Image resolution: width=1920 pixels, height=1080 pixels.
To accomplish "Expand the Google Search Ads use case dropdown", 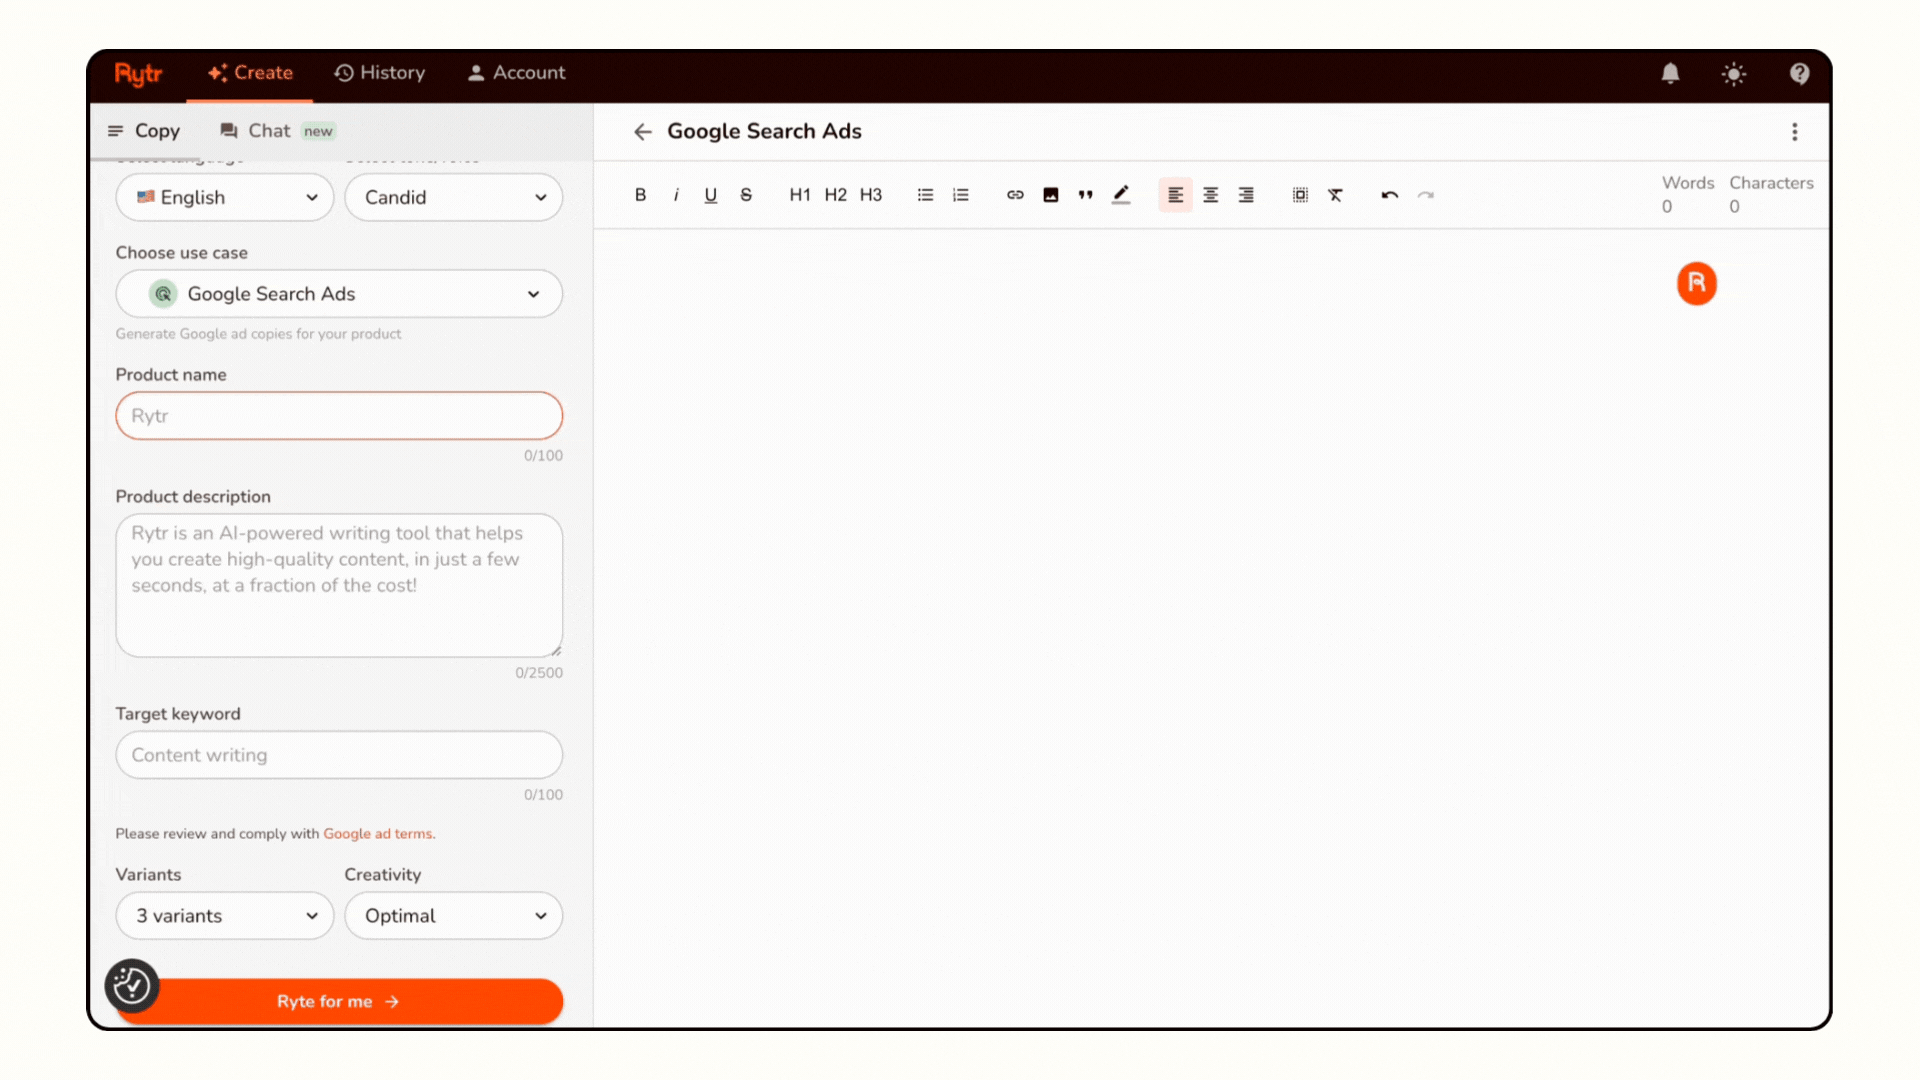I will [x=339, y=294].
